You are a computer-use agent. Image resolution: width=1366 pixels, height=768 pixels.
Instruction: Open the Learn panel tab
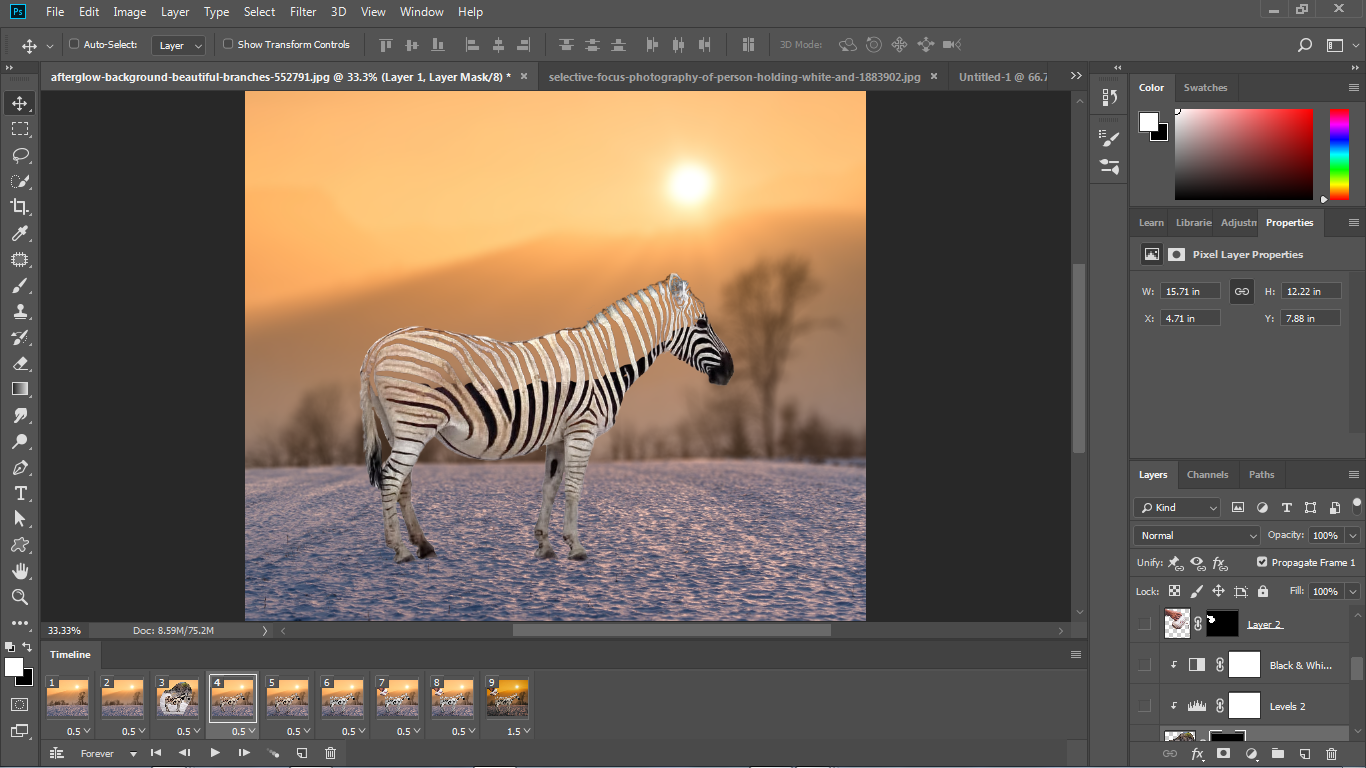click(x=1151, y=223)
